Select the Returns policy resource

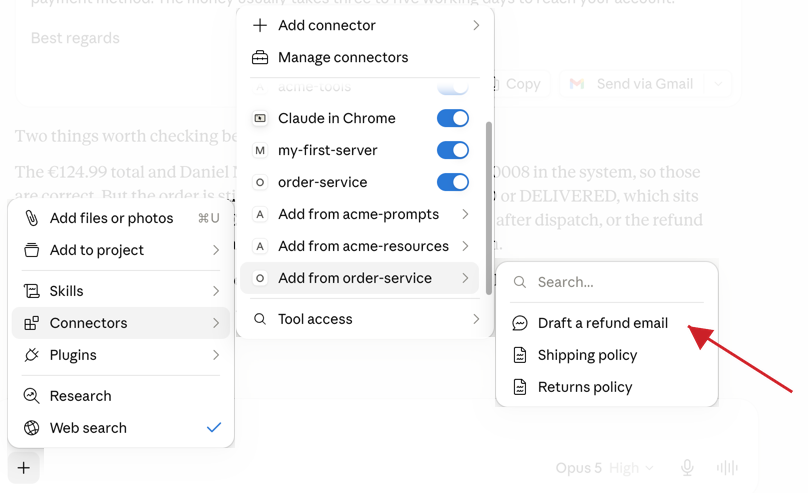607,387
